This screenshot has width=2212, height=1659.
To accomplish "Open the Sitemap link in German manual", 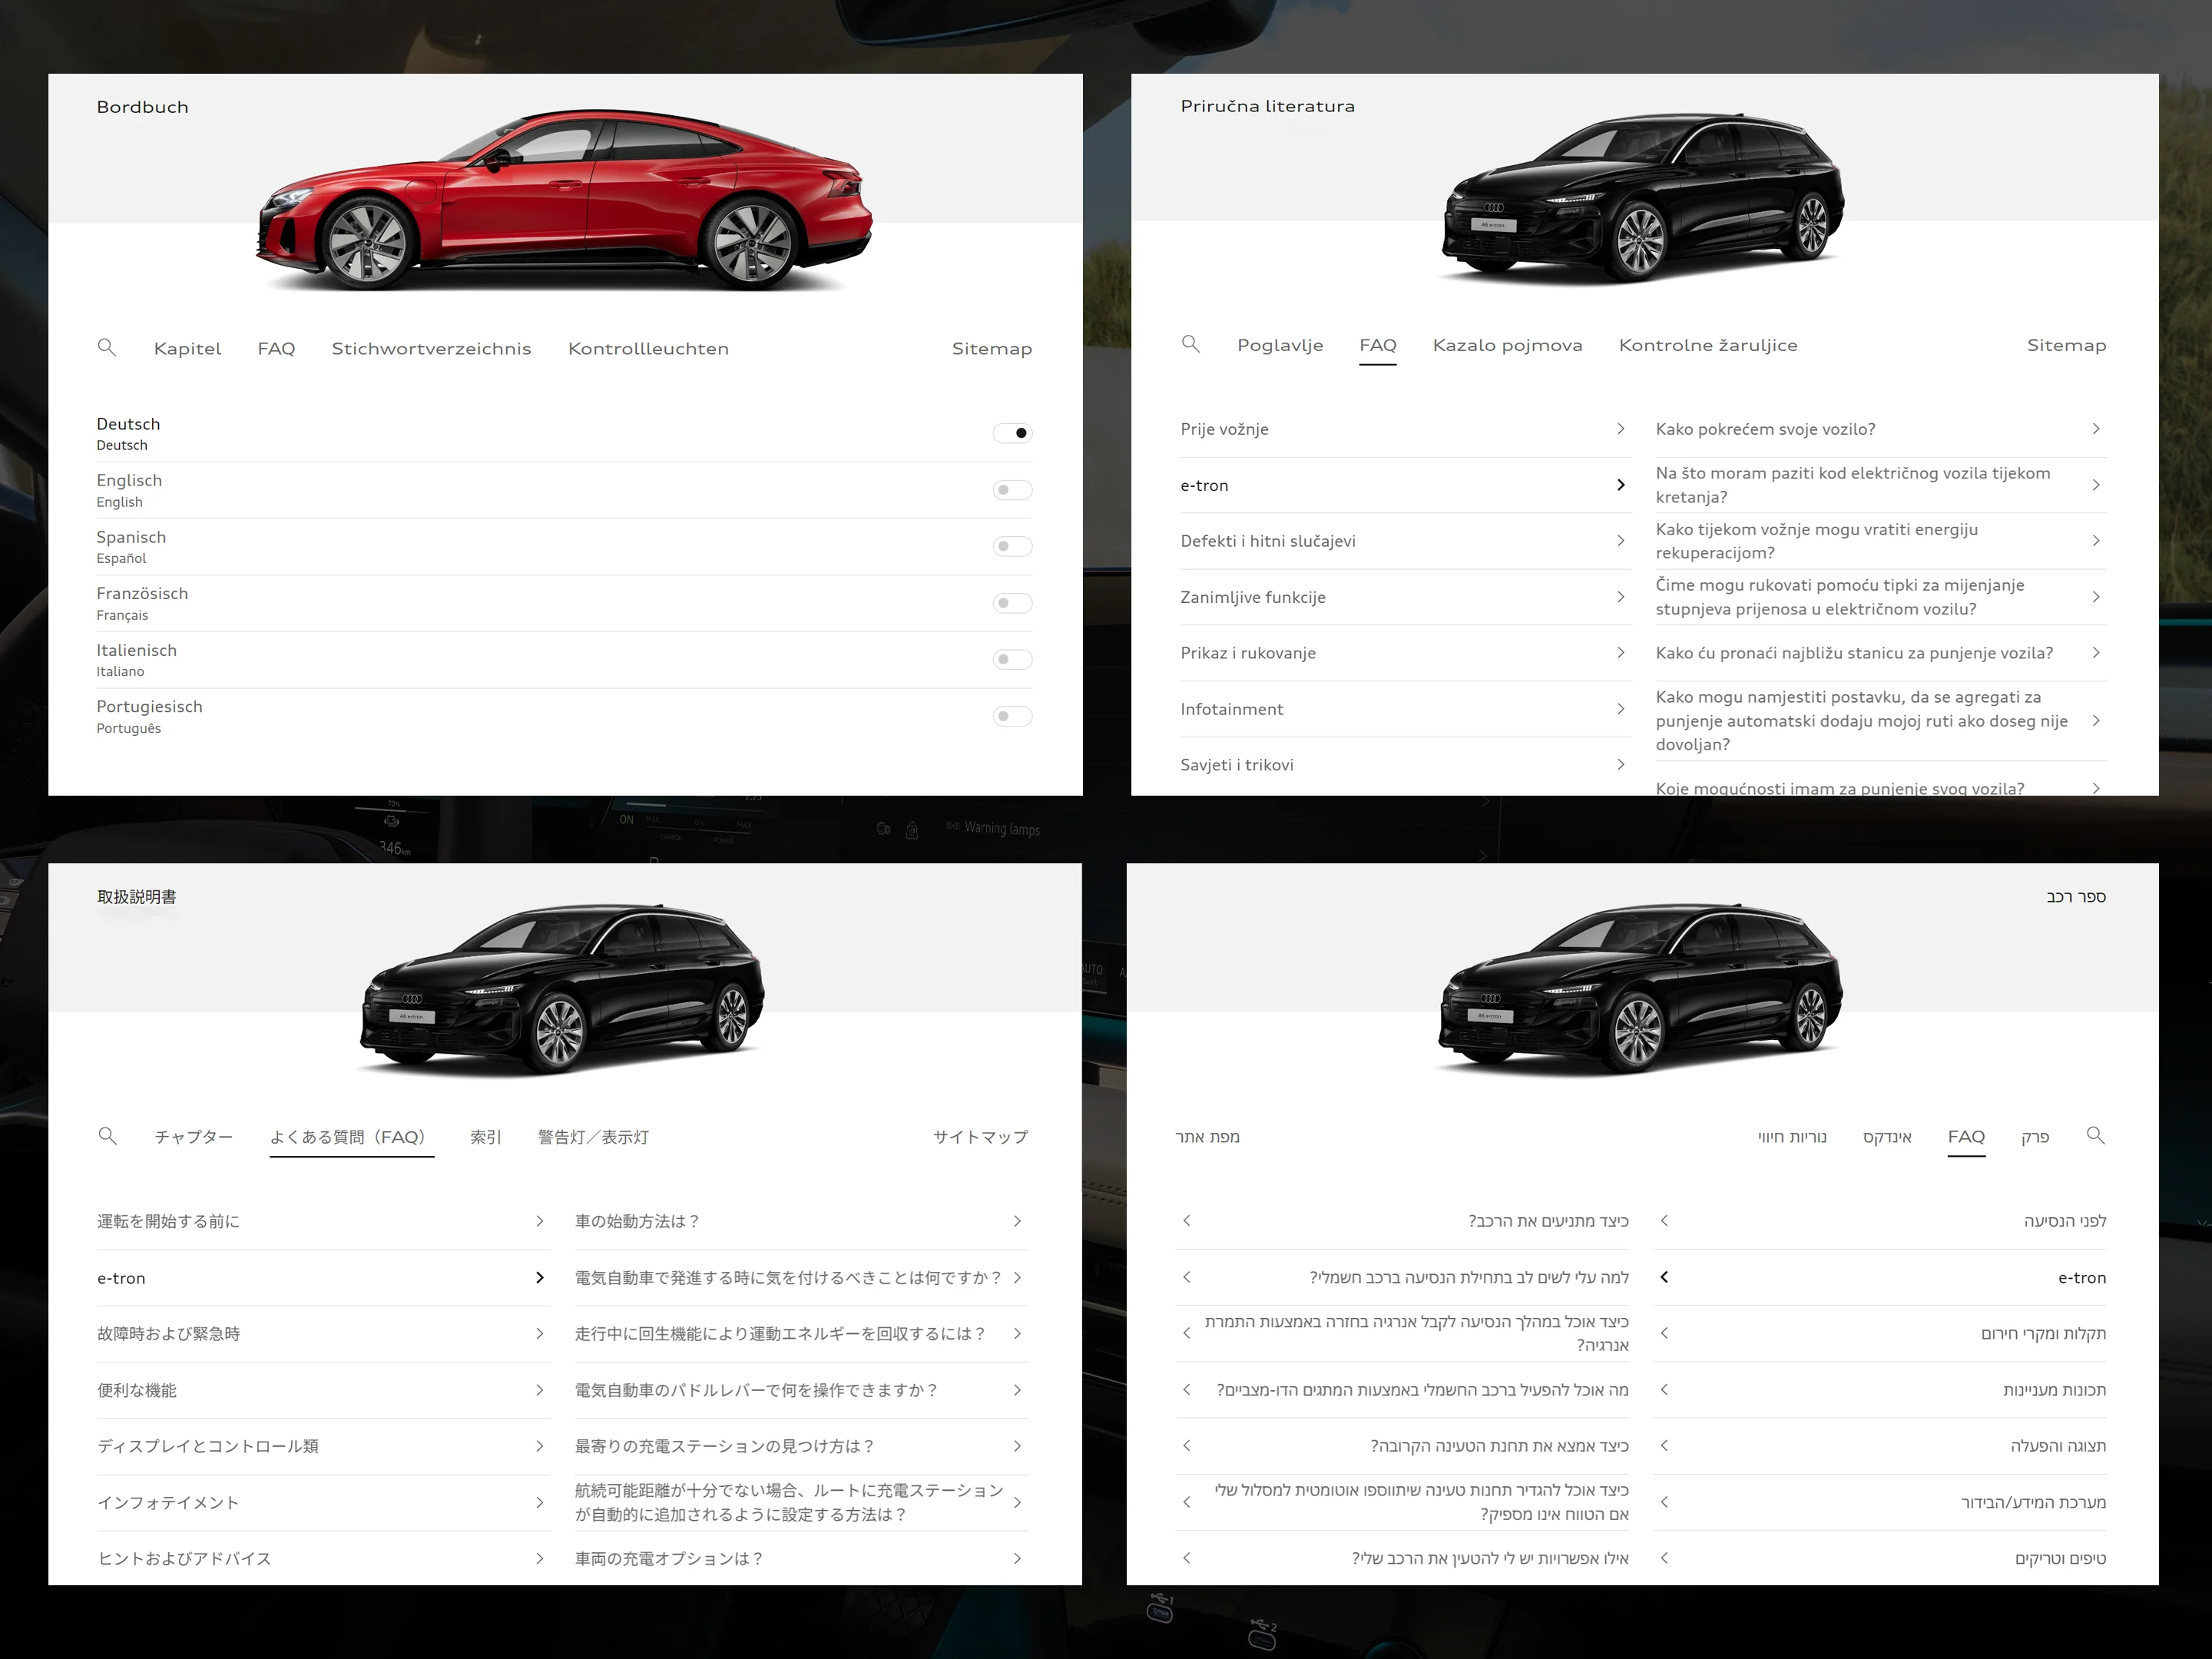I will point(992,348).
